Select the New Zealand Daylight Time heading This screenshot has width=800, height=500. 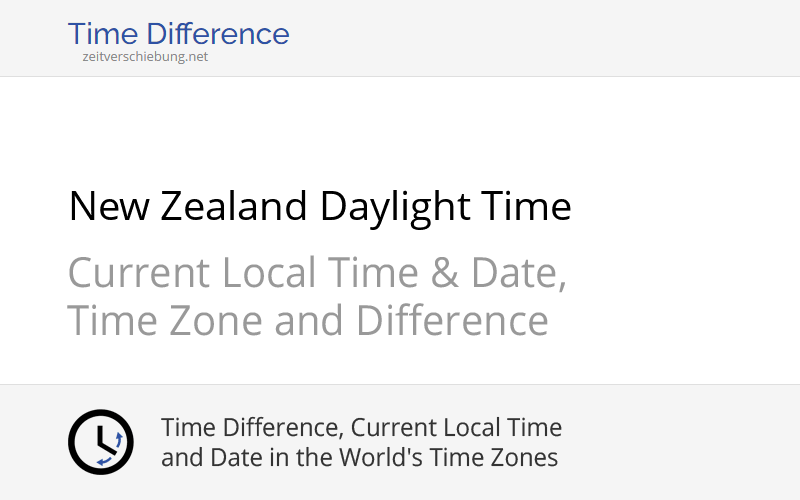[x=319, y=207]
